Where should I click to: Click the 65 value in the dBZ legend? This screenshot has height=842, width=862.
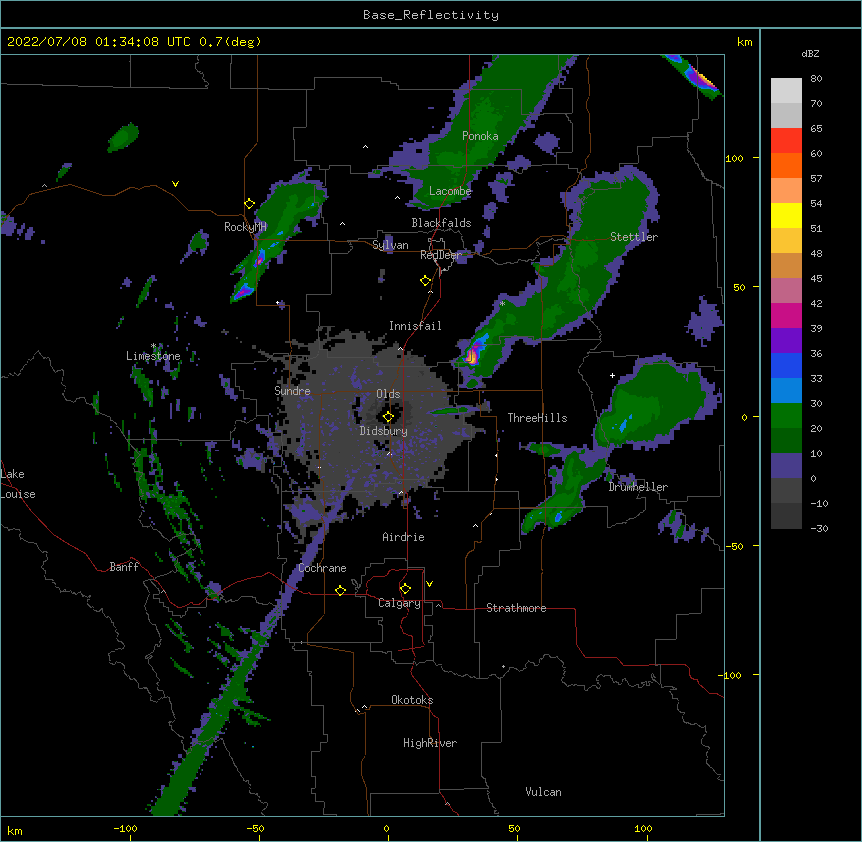coord(816,129)
